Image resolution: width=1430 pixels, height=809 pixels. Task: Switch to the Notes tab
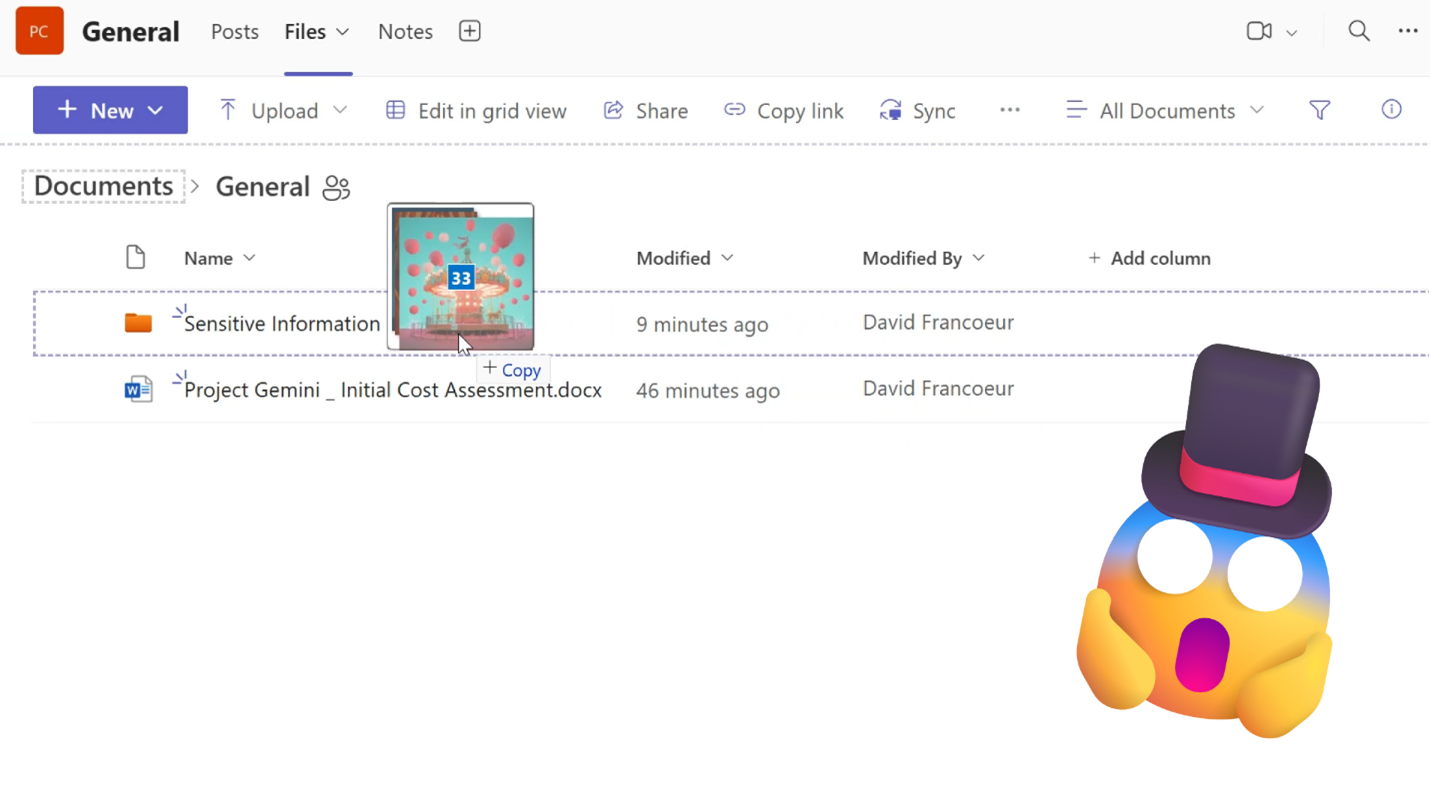click(405, 31)
